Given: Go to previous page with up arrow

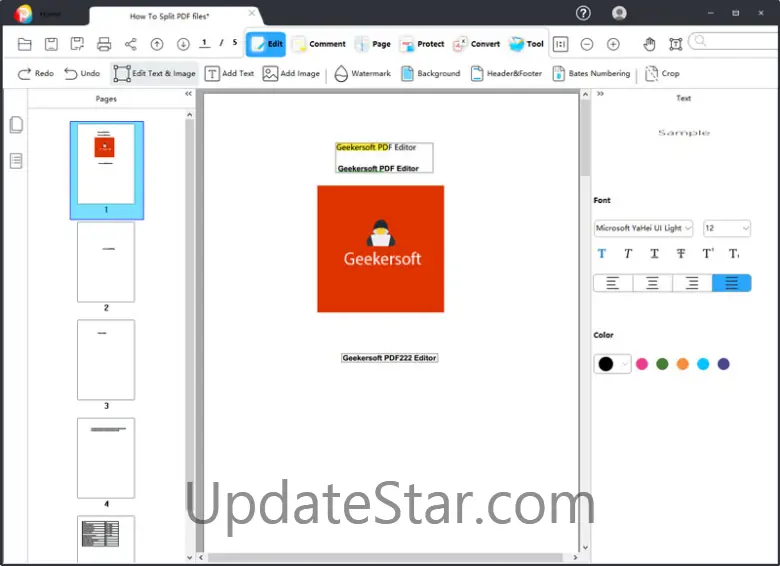Looking at the screenshot, I should pyautogui.click(x=157, y=44).
